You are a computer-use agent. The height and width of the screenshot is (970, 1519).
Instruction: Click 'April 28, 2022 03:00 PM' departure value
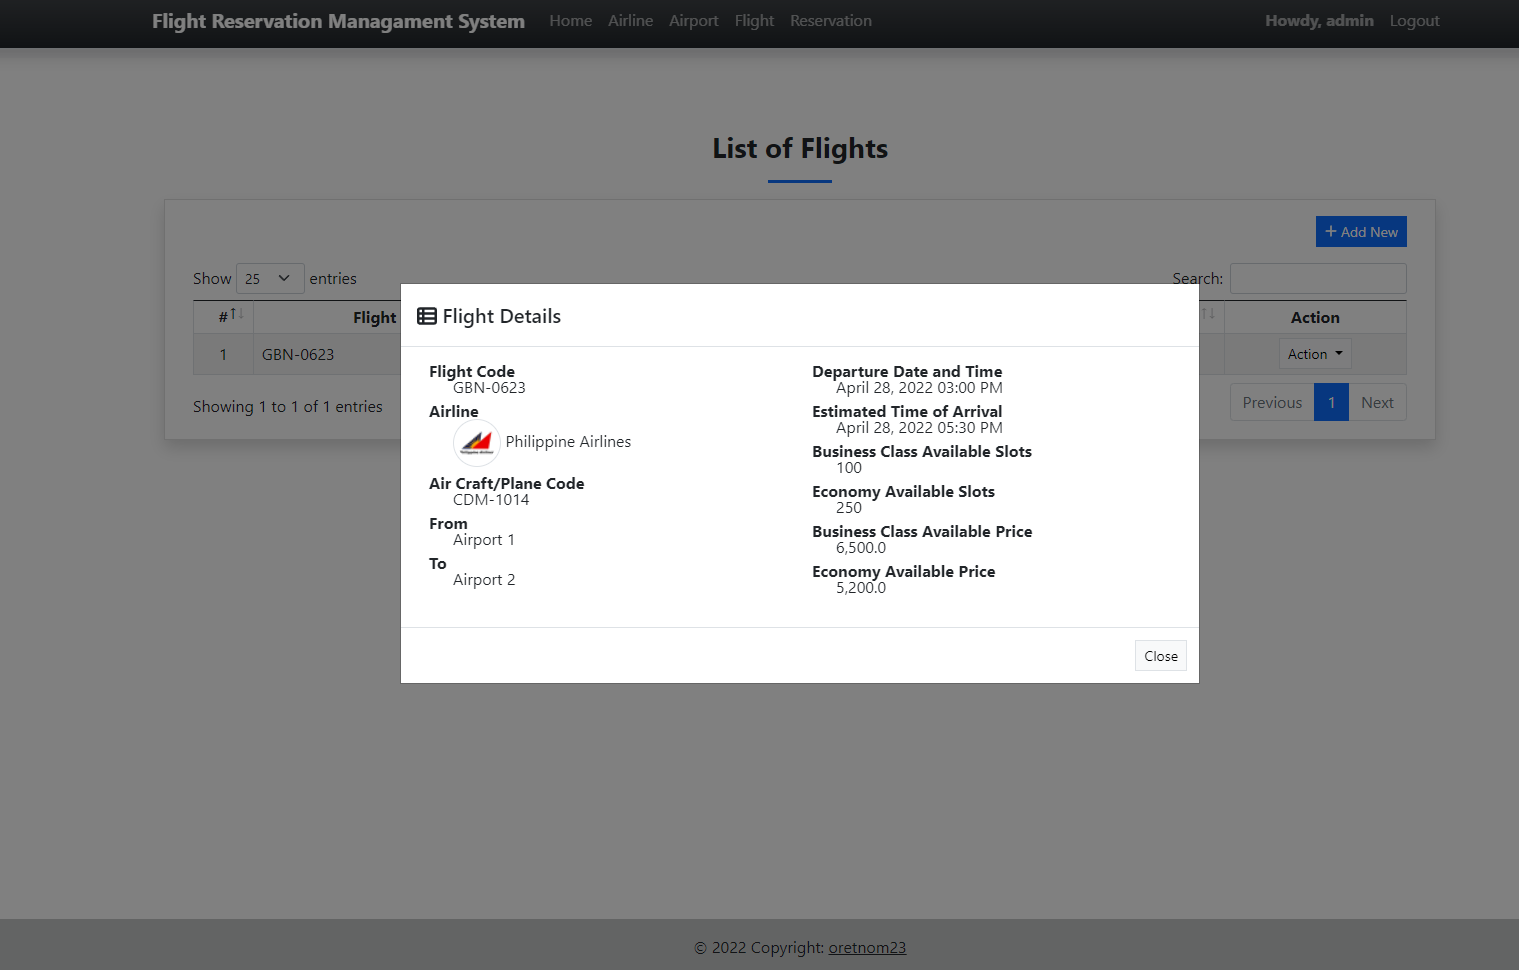tap(919, 388)
